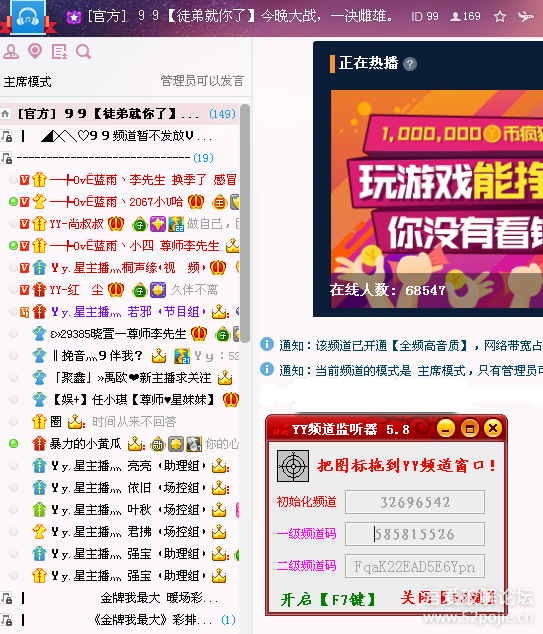
Task: Expand root channel [官方] 9 9 徒弟就你了
Action: pyautogui.click(x=120, y=114)
